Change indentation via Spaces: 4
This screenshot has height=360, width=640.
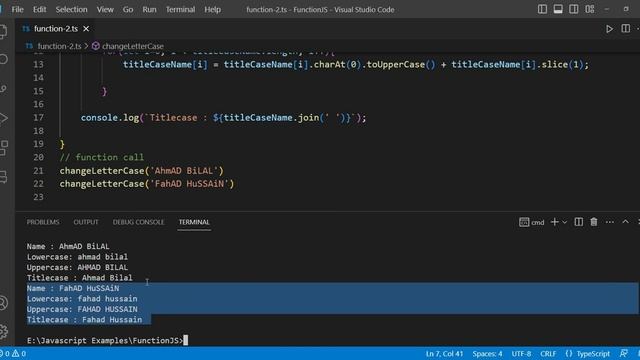[487, 353]
